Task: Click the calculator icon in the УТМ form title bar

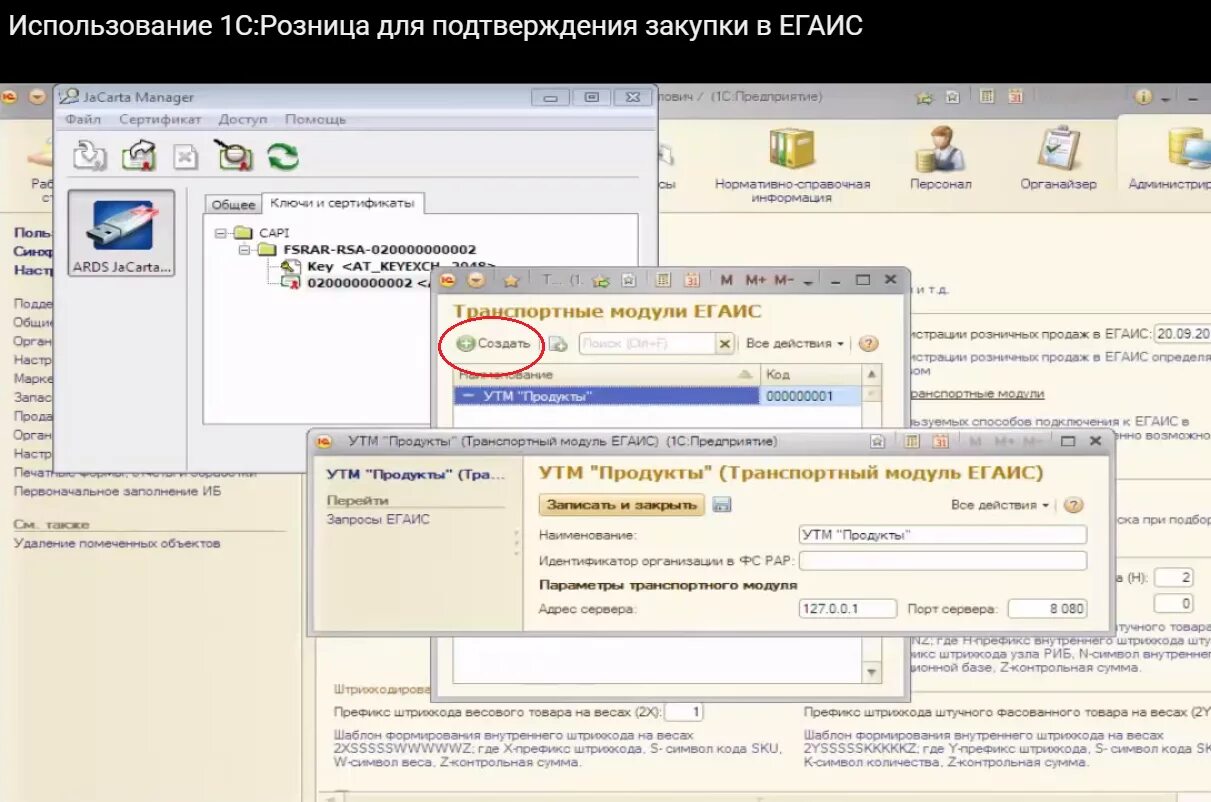Action: point(912,441)
